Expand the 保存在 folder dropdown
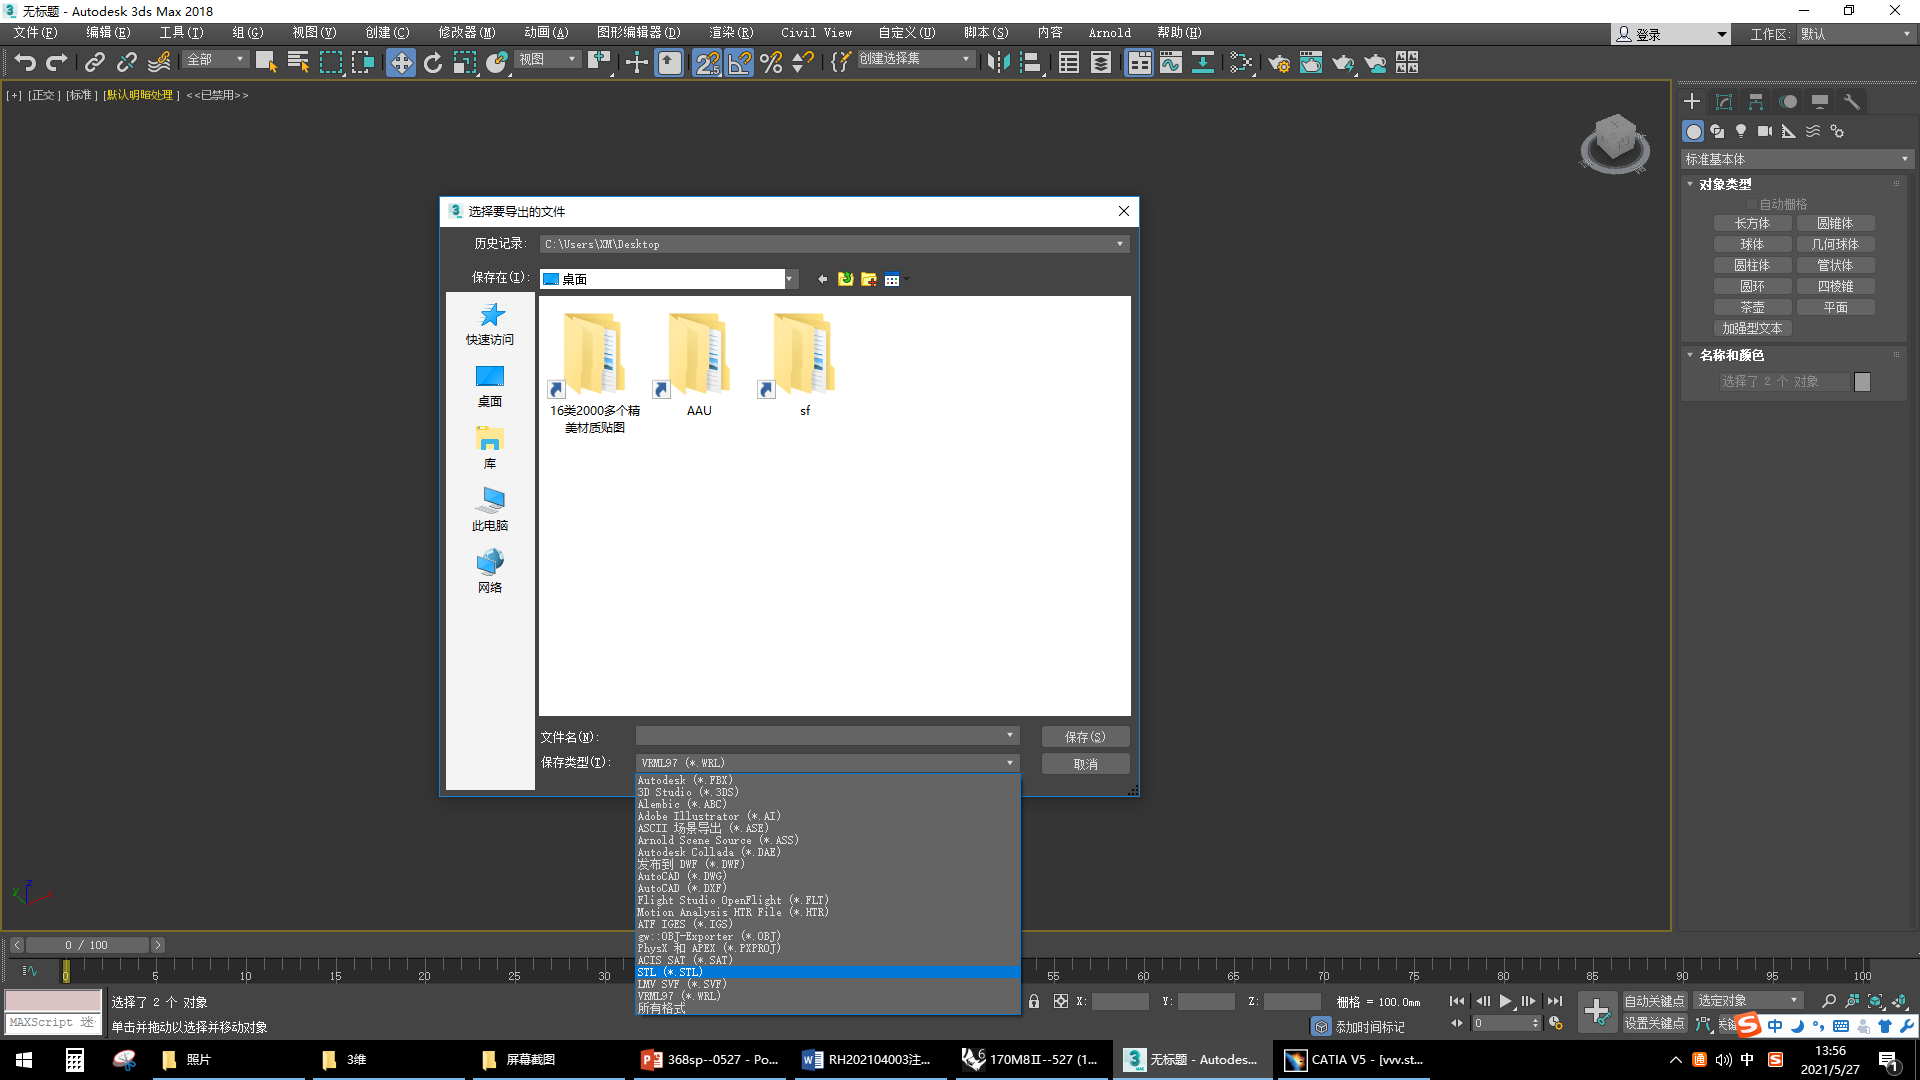 [790, 279]
